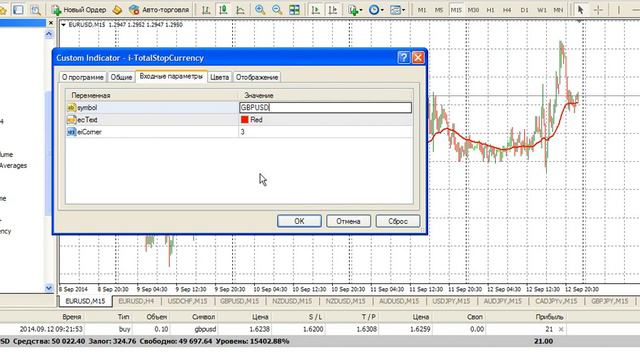640x360 pixels.
Task: Select the D1 timeframe
Action: coord(524,9)
